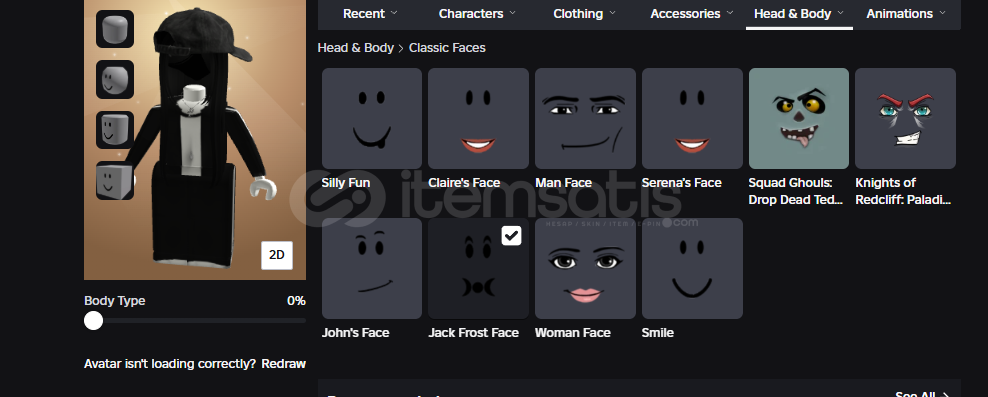Click the Jack Frost Face label
Image resolution: width=988 pixels, height=397 pixels.
(474, 333)
